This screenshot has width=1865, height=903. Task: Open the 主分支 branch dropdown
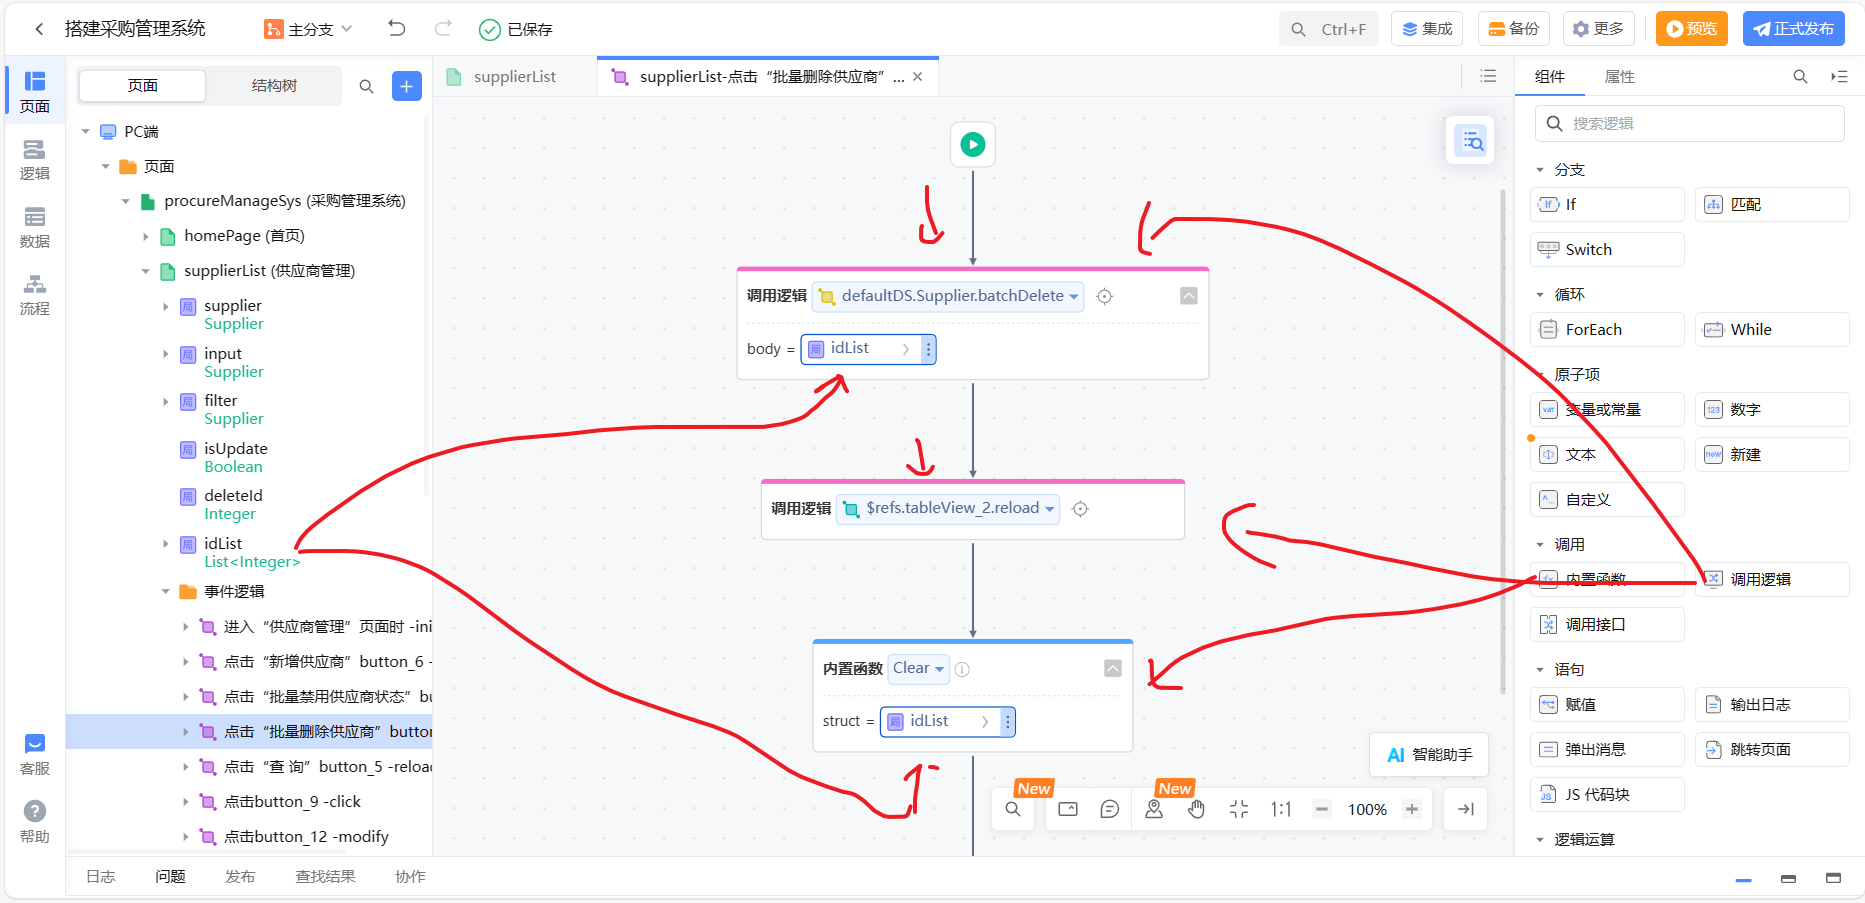[308, 29]
